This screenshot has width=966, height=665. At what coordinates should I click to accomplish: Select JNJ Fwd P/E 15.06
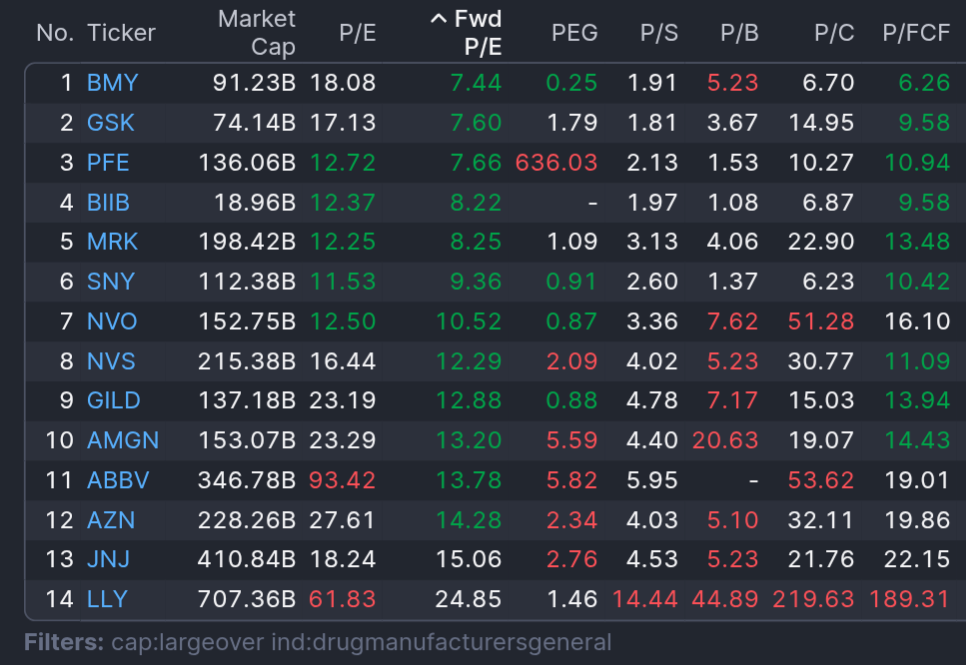(469, 559)
